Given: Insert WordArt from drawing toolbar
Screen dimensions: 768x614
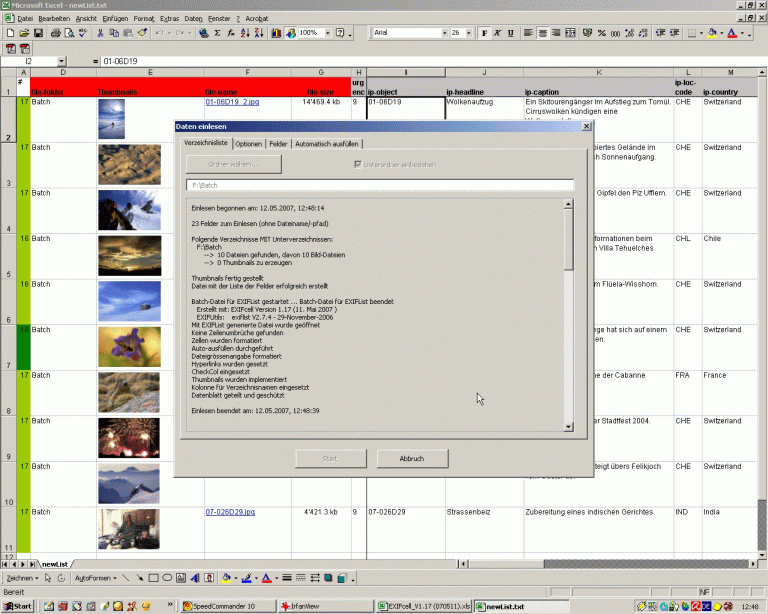Looking at the screenshot, I should click(195, 578).
